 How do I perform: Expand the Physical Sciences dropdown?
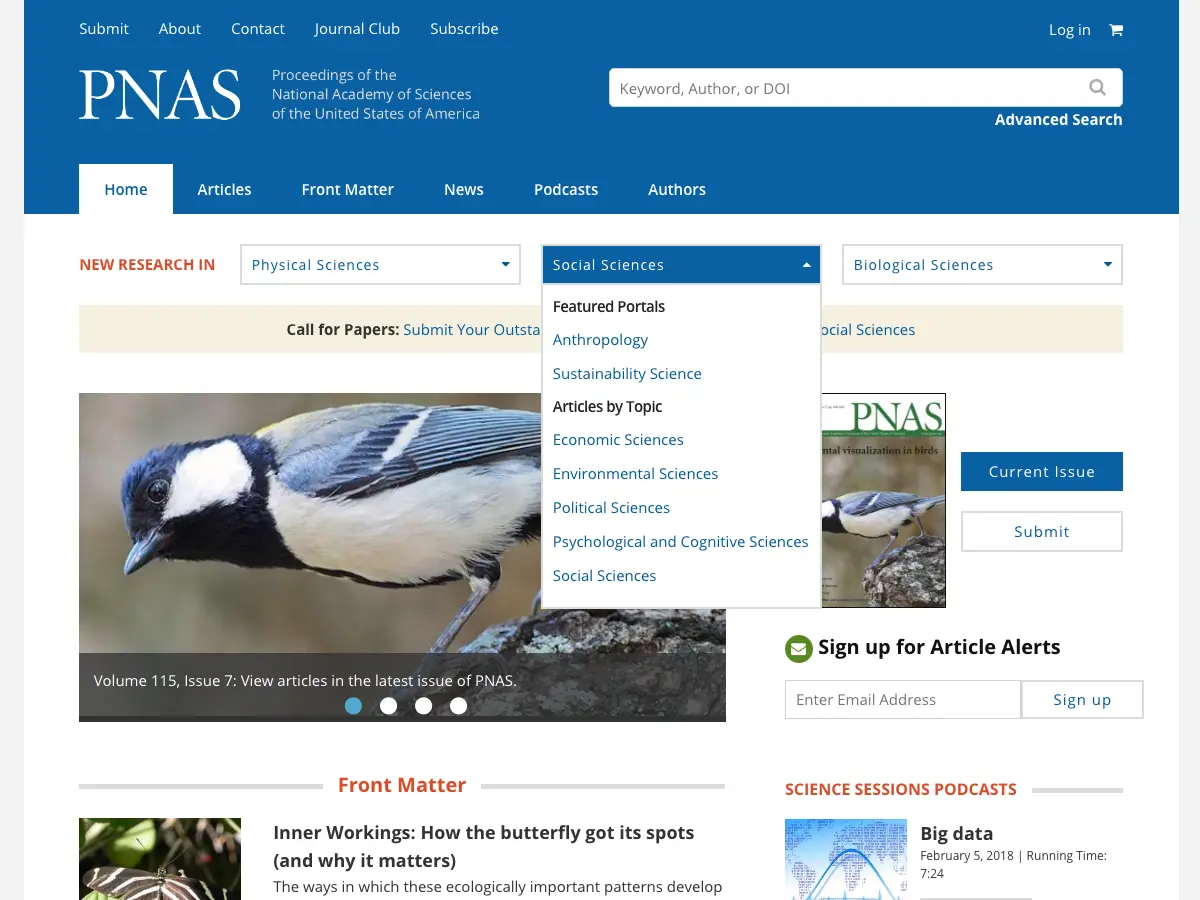[380, 265]
